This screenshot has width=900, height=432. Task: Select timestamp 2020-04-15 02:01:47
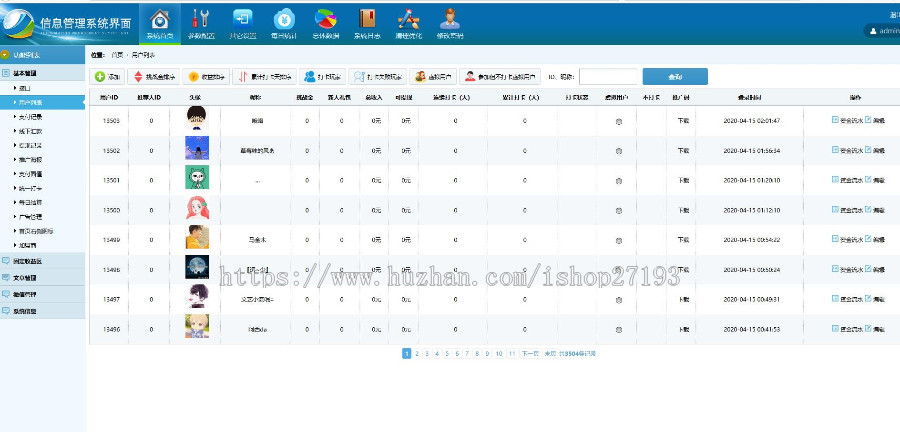tap(751, 121)
